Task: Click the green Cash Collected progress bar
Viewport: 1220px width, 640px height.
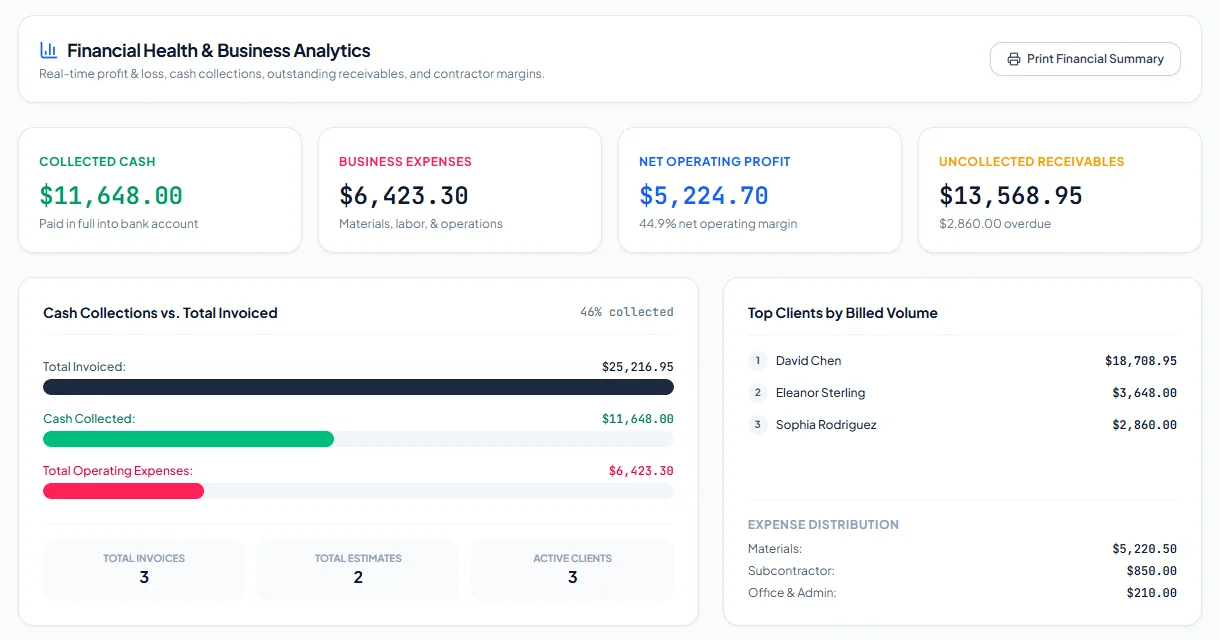Action: coord(188,439)
